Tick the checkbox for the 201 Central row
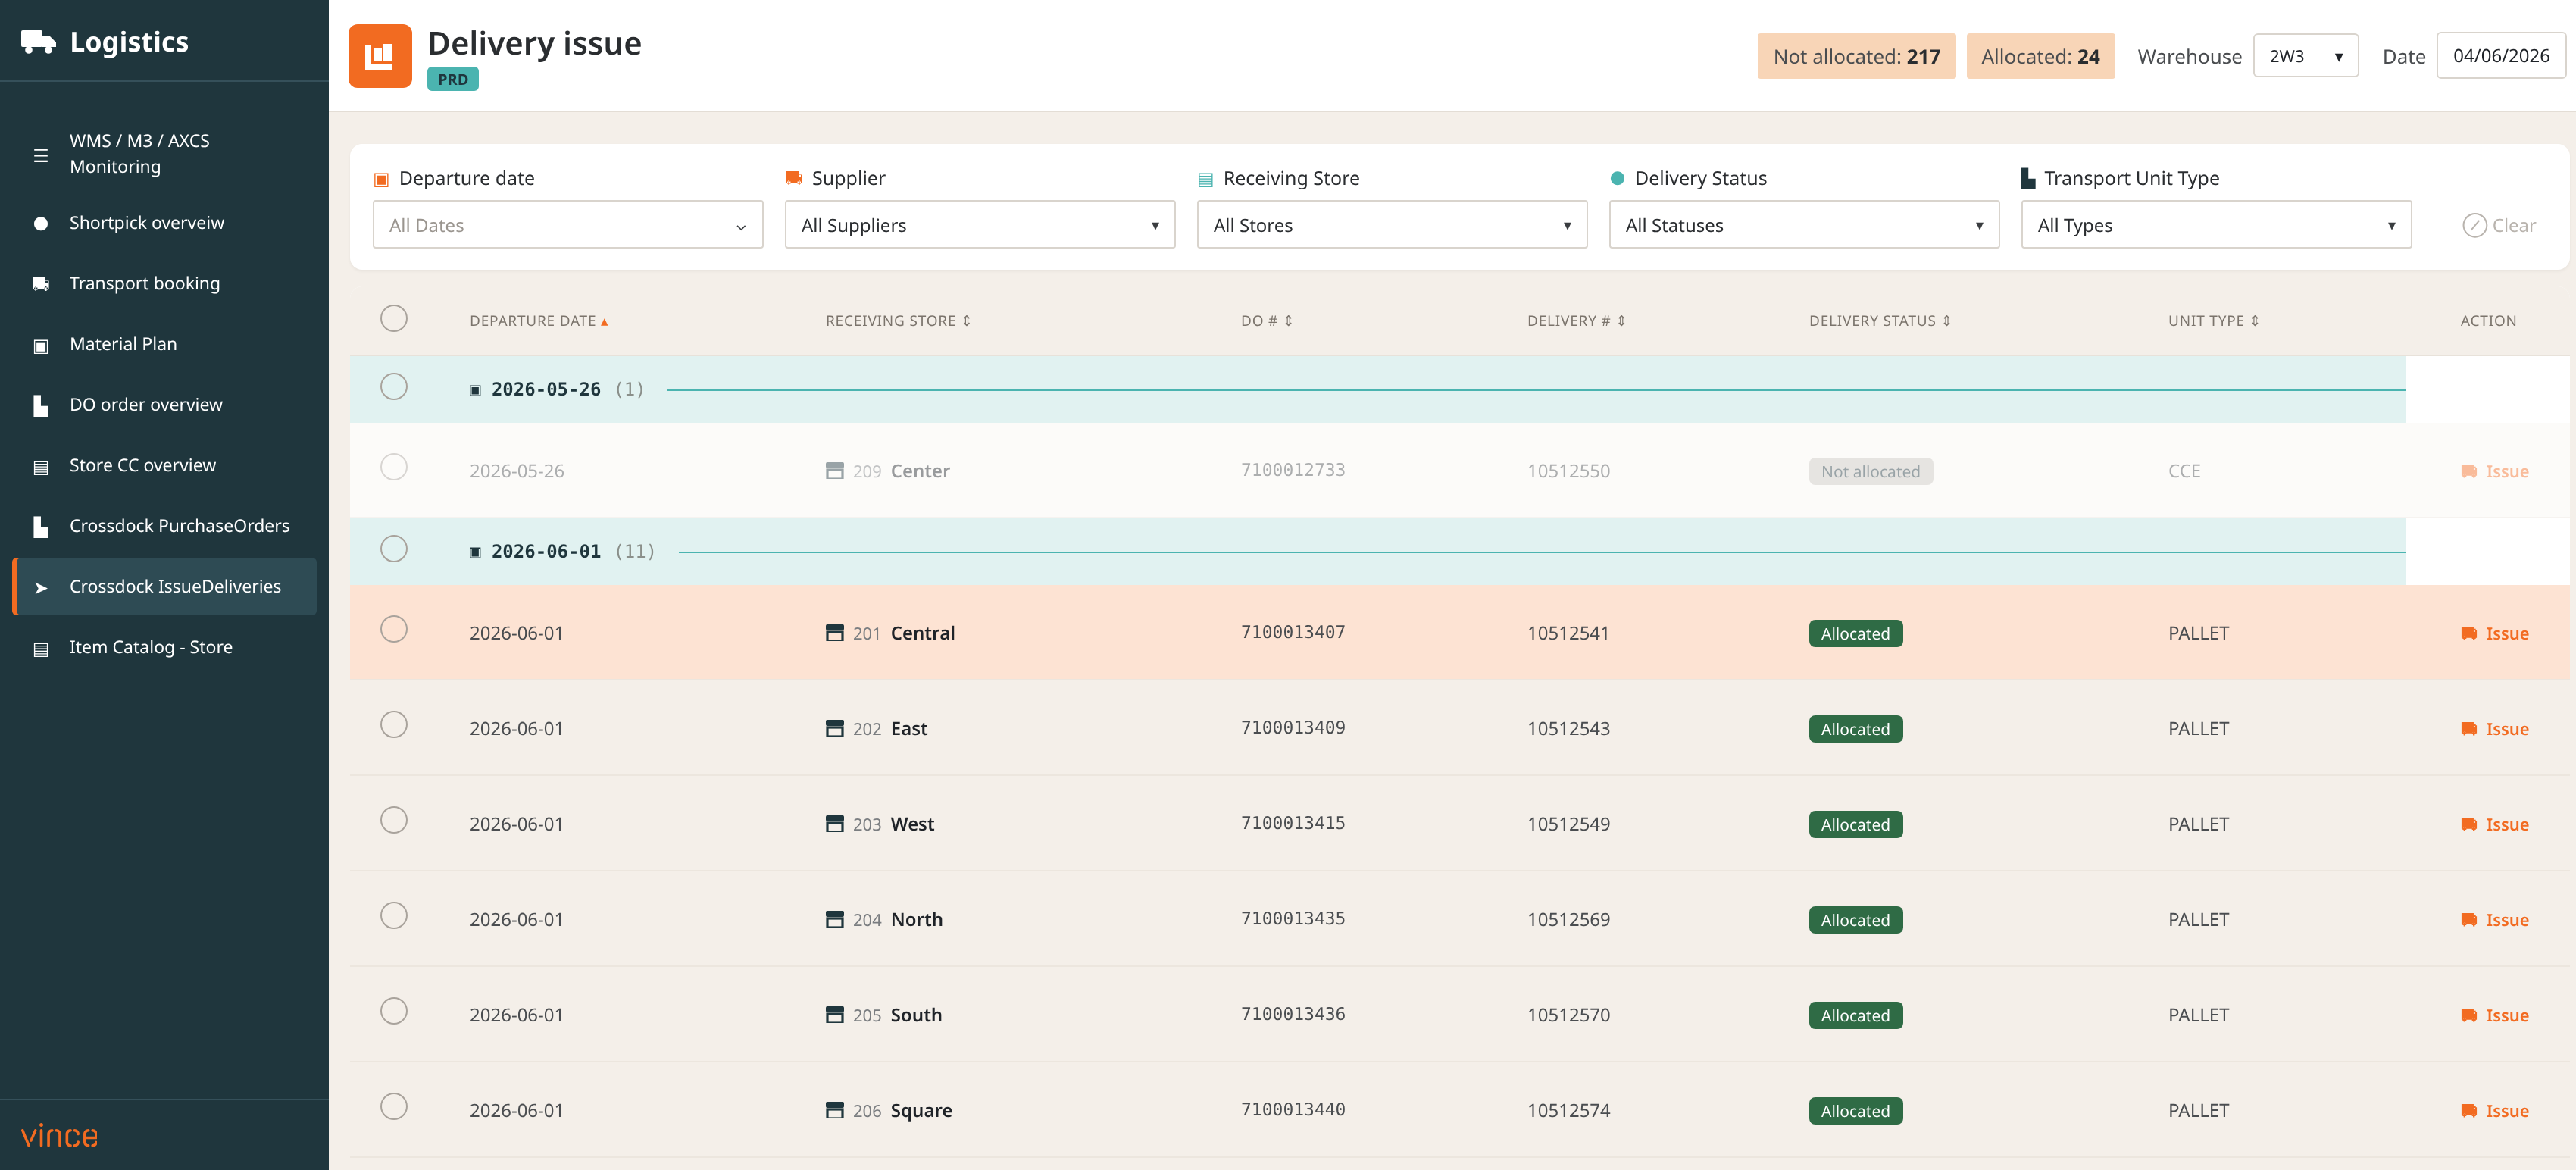This screenshot has height=1170, width=2576. pos(394,629)
